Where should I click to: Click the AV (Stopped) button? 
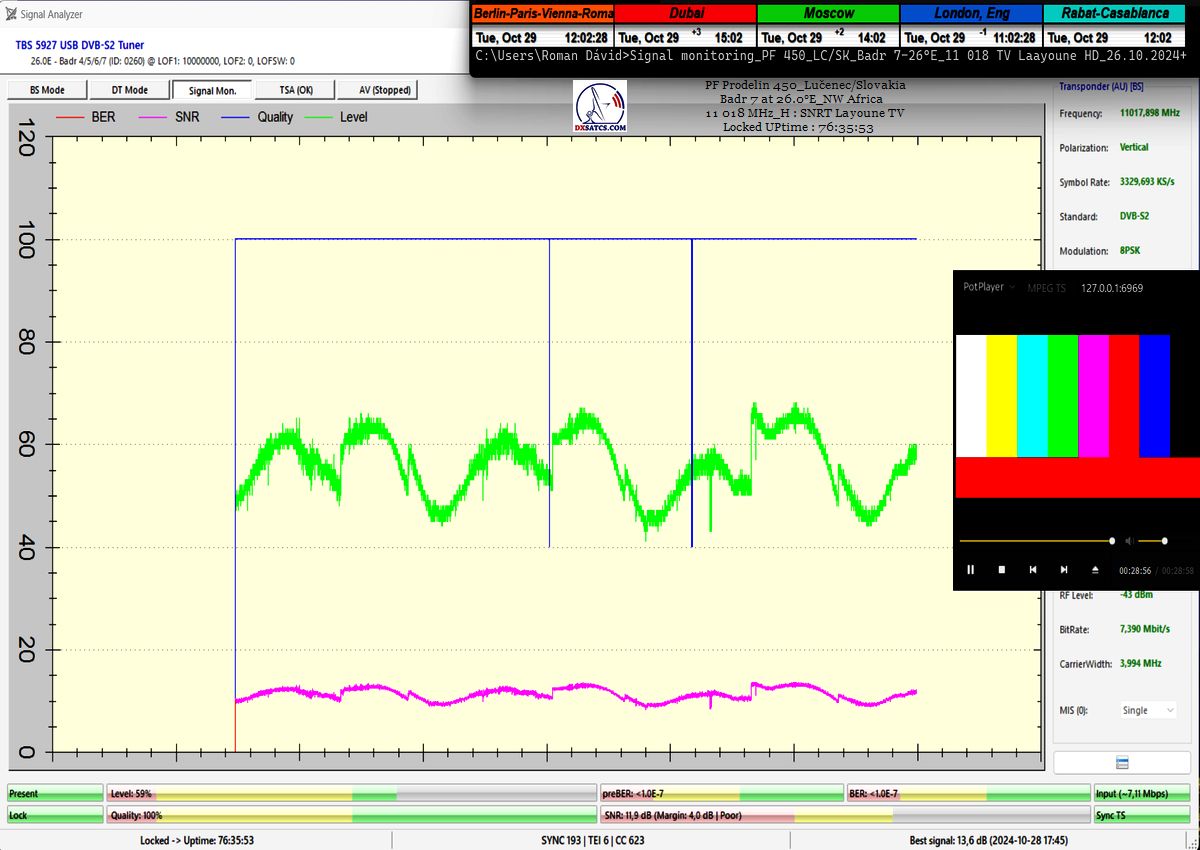point(387,90)
